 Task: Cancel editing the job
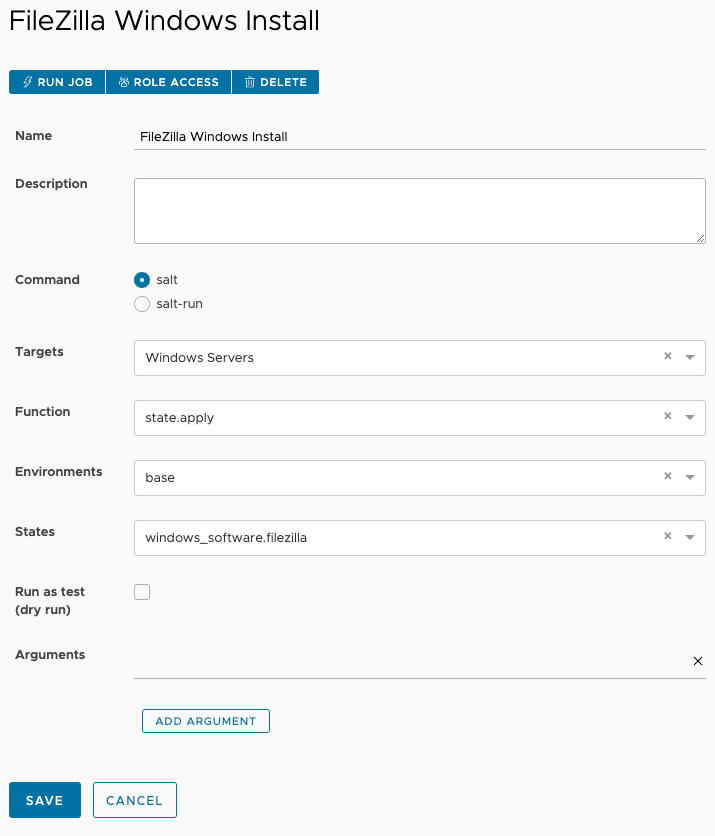(134, 800)
